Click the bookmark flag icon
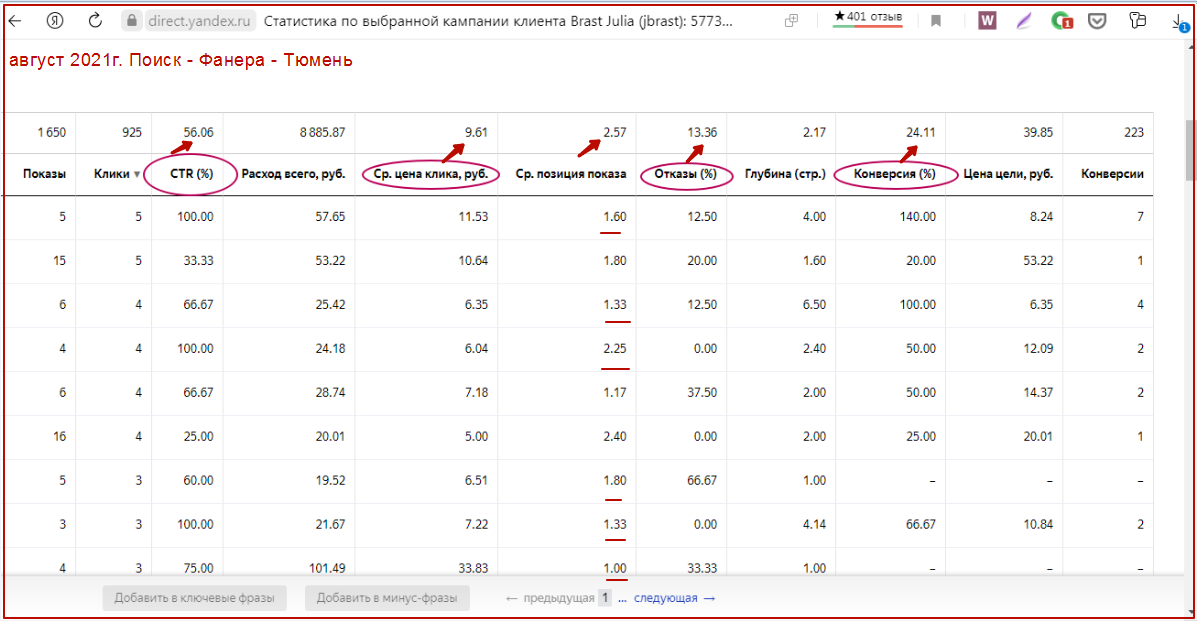This screenshot has height=621, width=1197. pos(936,20)
